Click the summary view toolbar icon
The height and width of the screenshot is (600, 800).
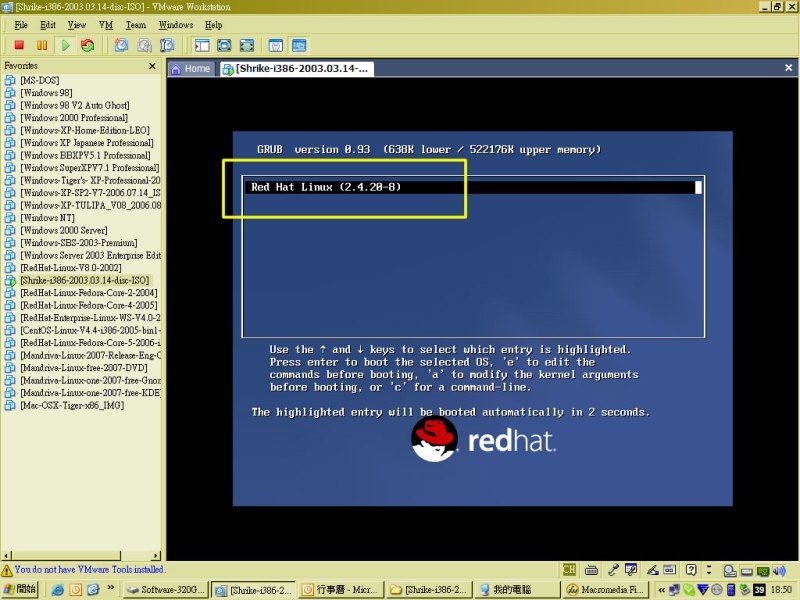pyautogui.click(x=276, y=45)
